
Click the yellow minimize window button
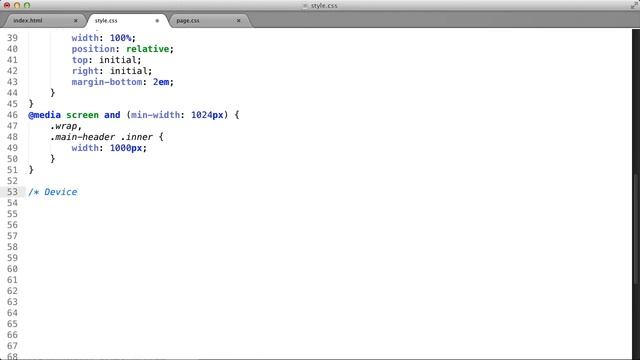coord(17,5)
